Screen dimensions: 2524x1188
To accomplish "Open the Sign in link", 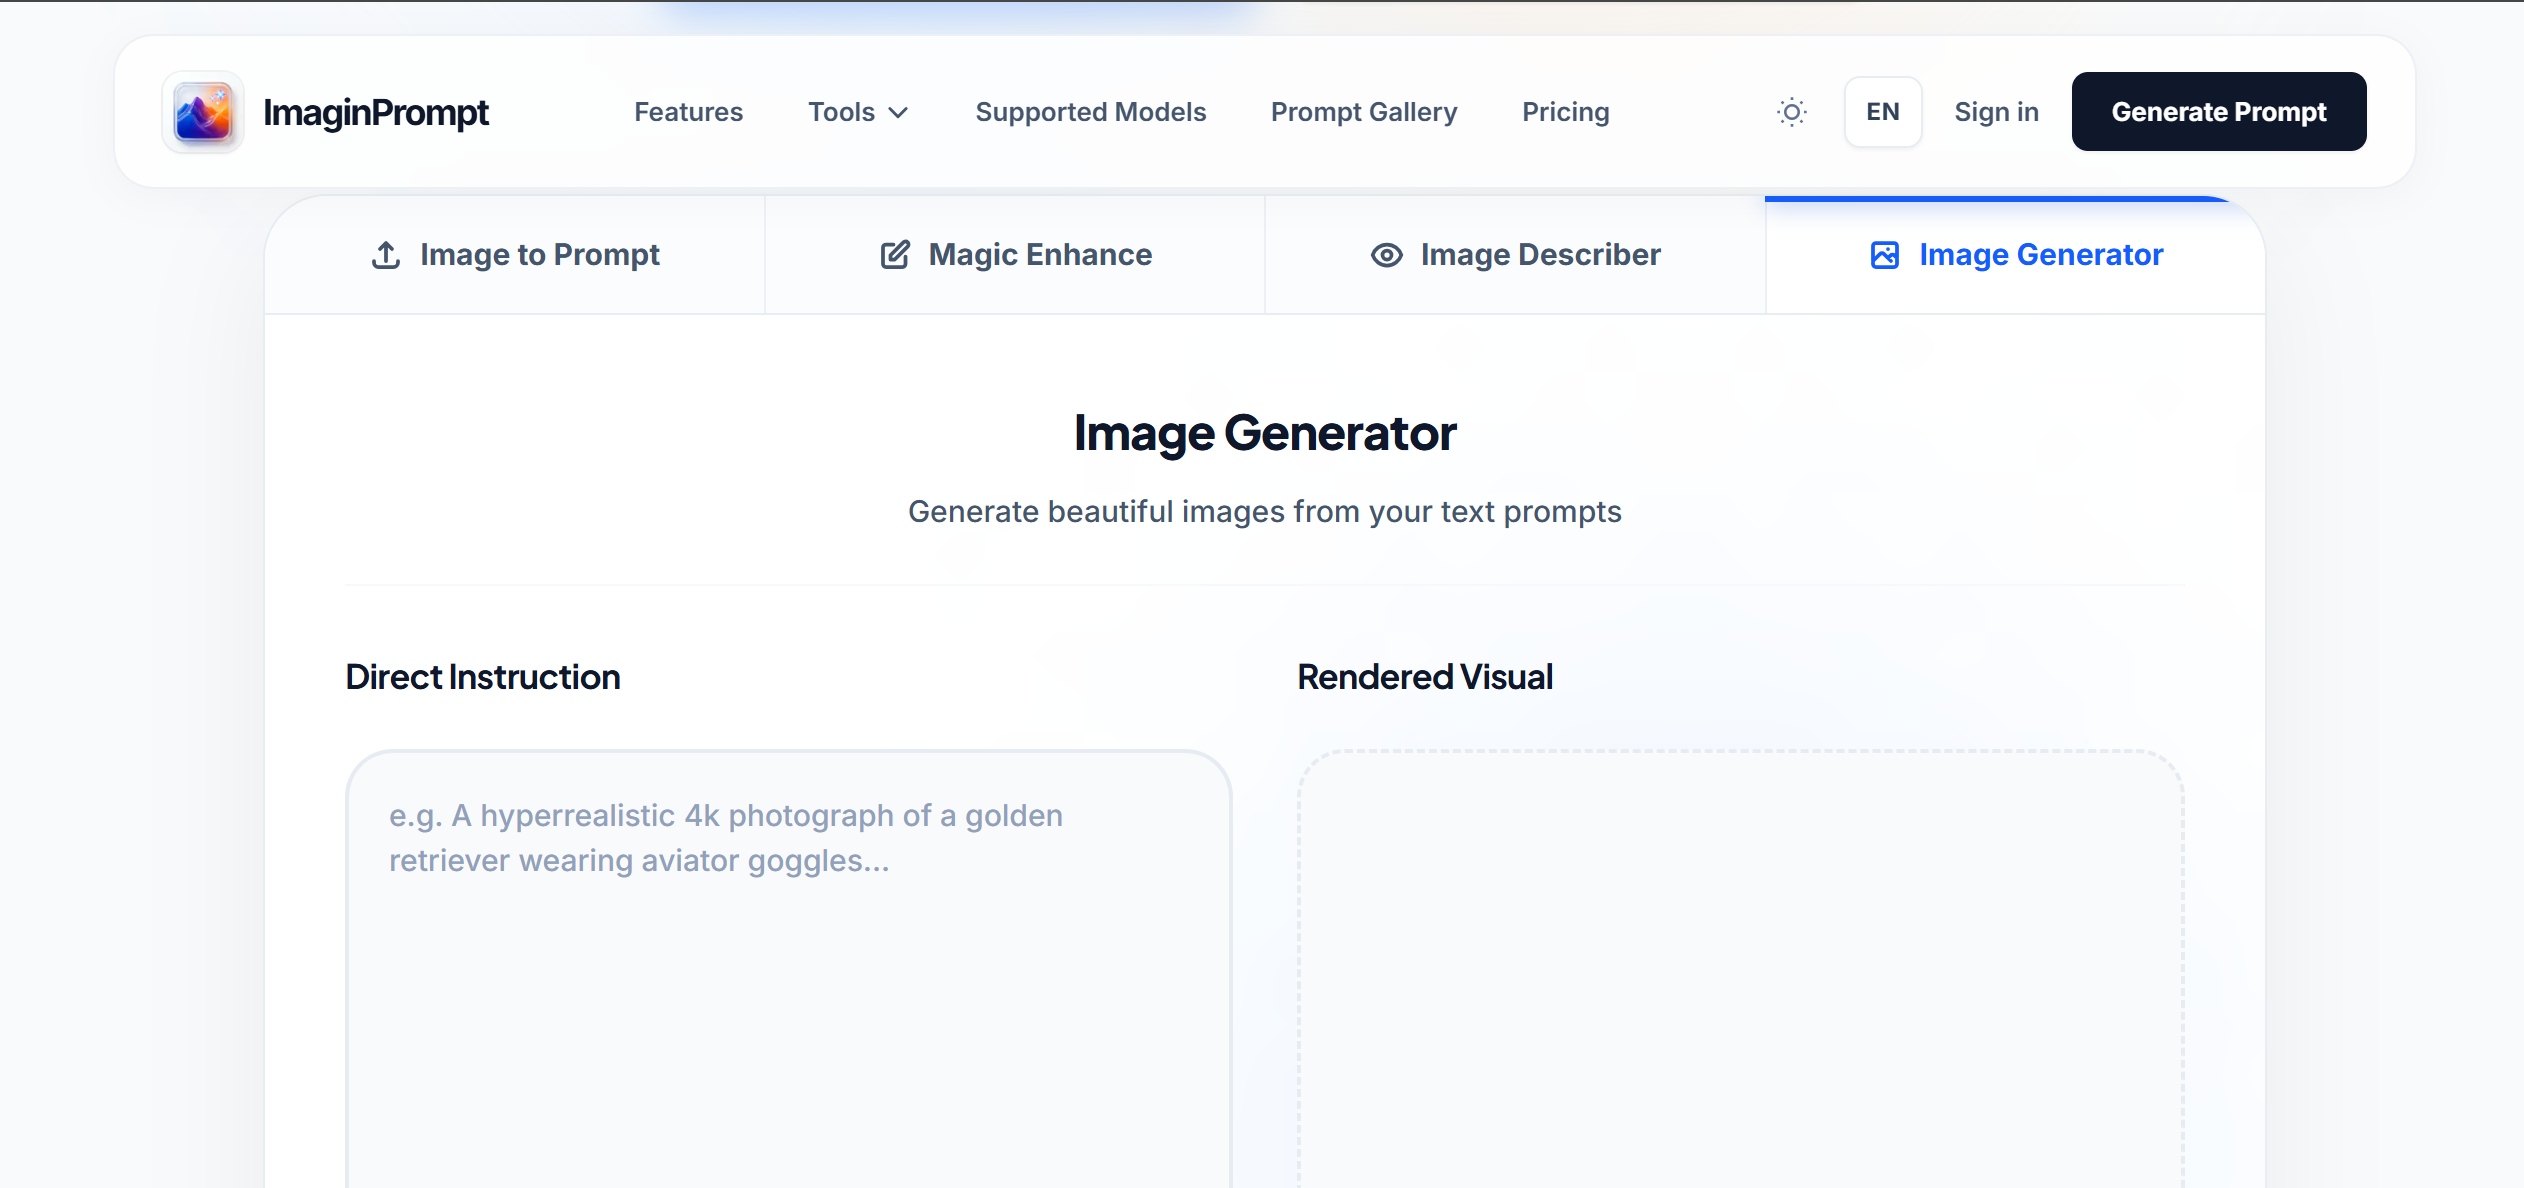I will [1996, 111].
